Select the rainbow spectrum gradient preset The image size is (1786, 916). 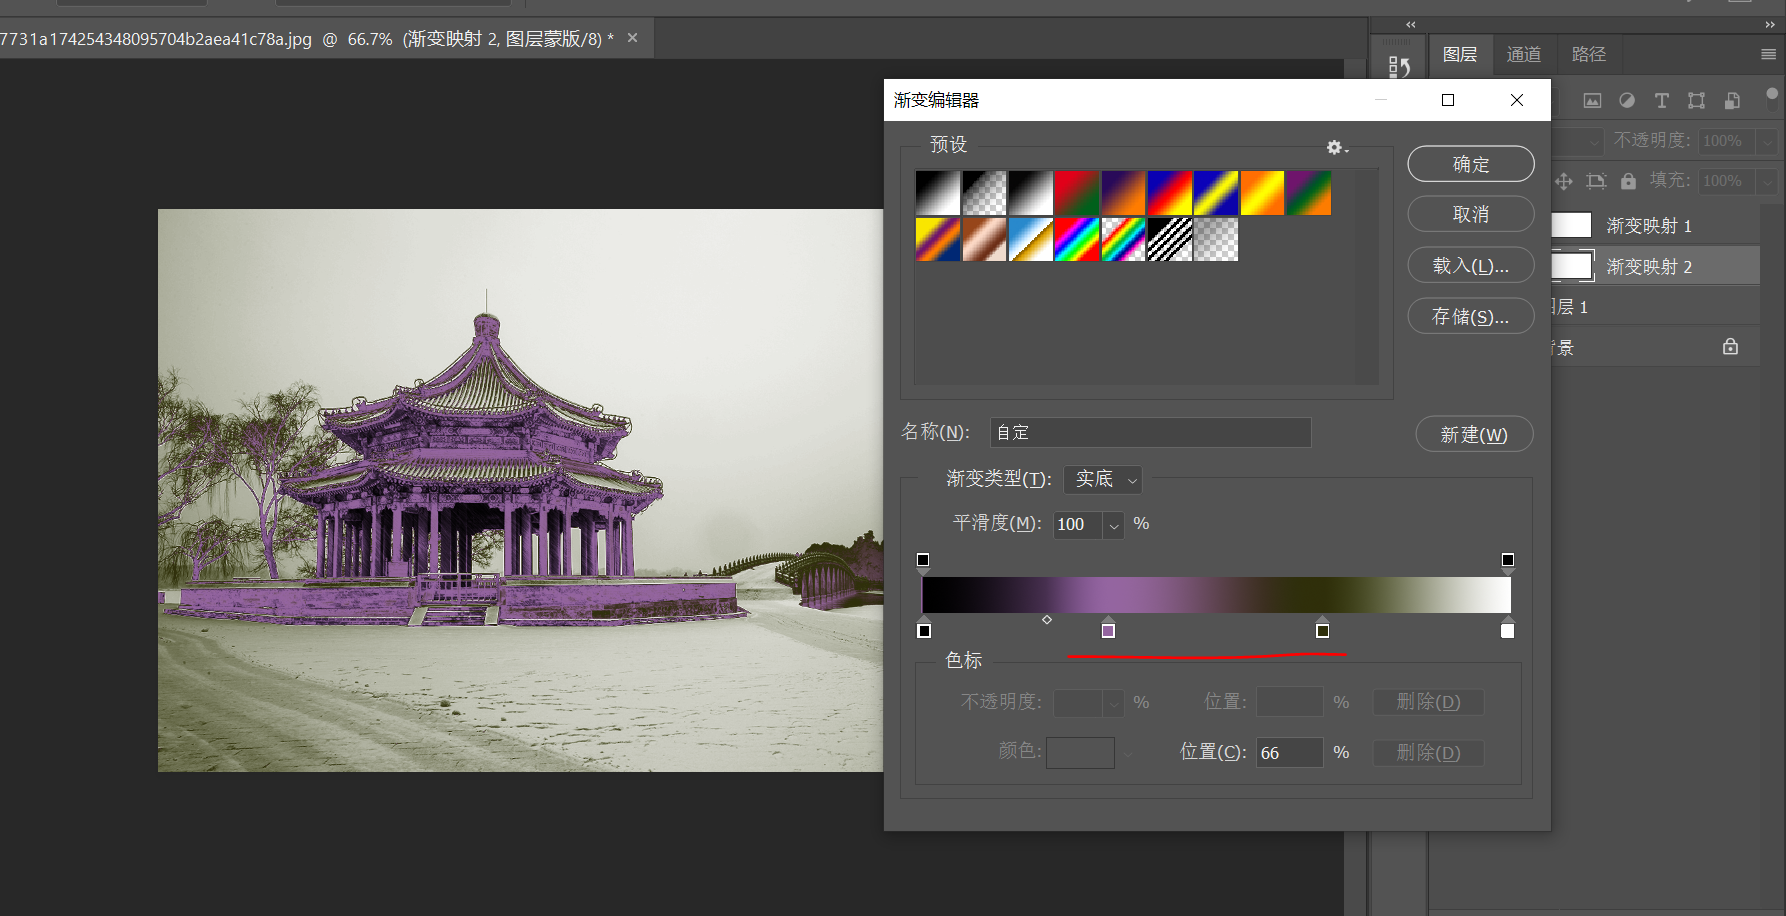1076,240
